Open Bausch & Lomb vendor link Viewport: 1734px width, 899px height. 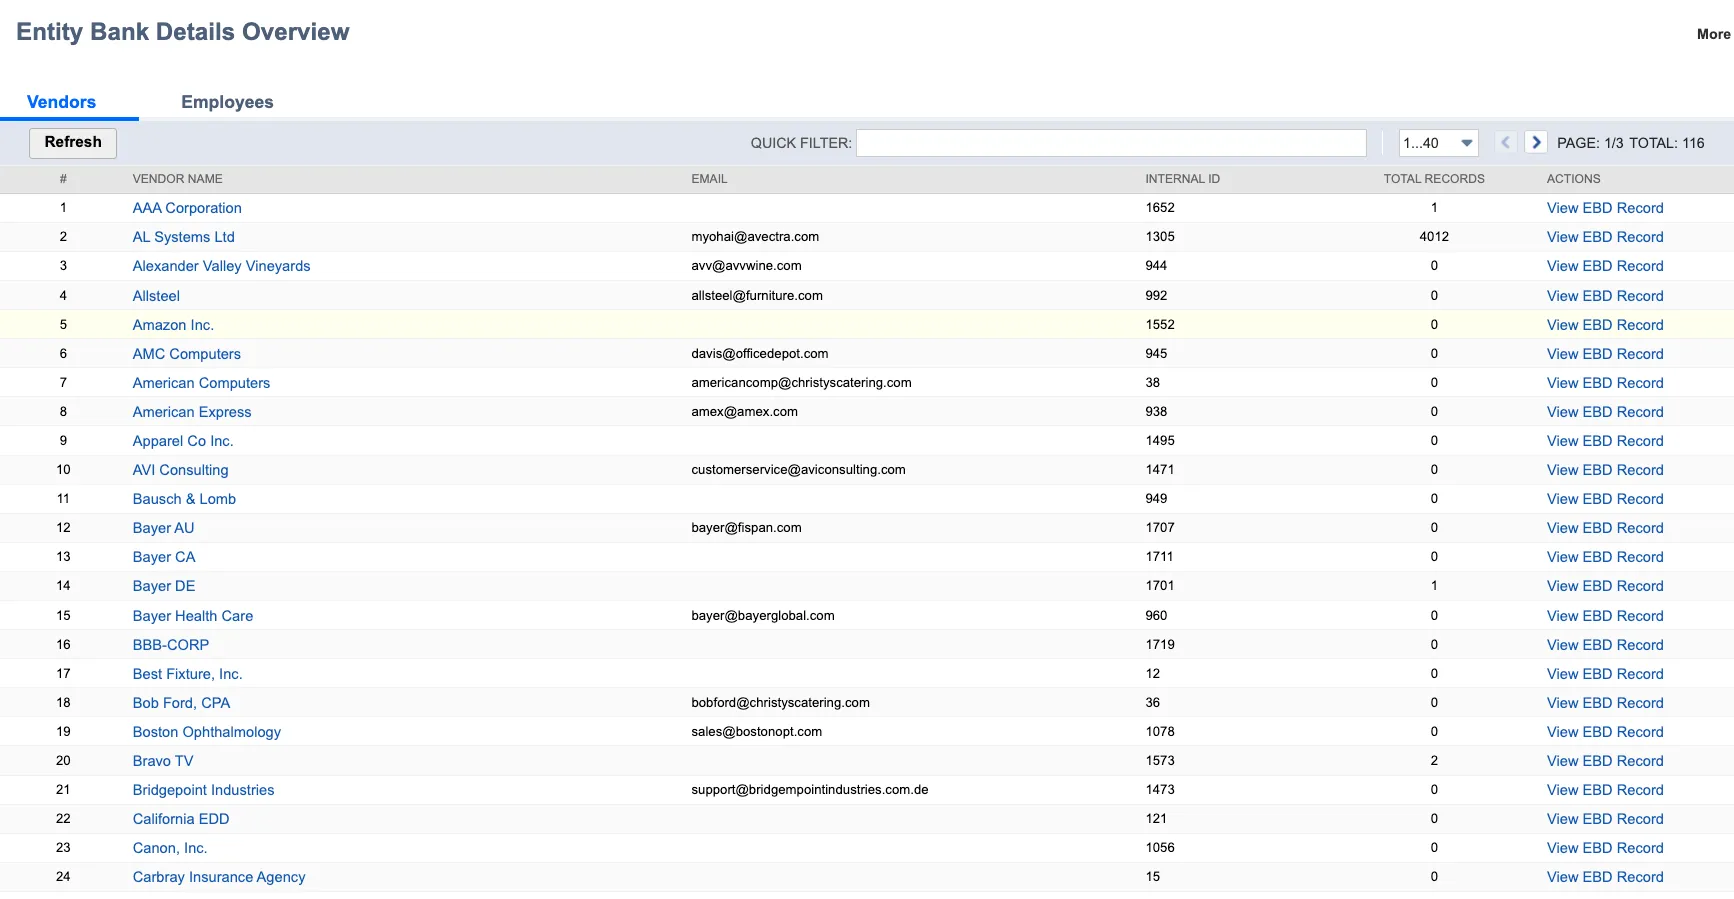pos(184,499)
